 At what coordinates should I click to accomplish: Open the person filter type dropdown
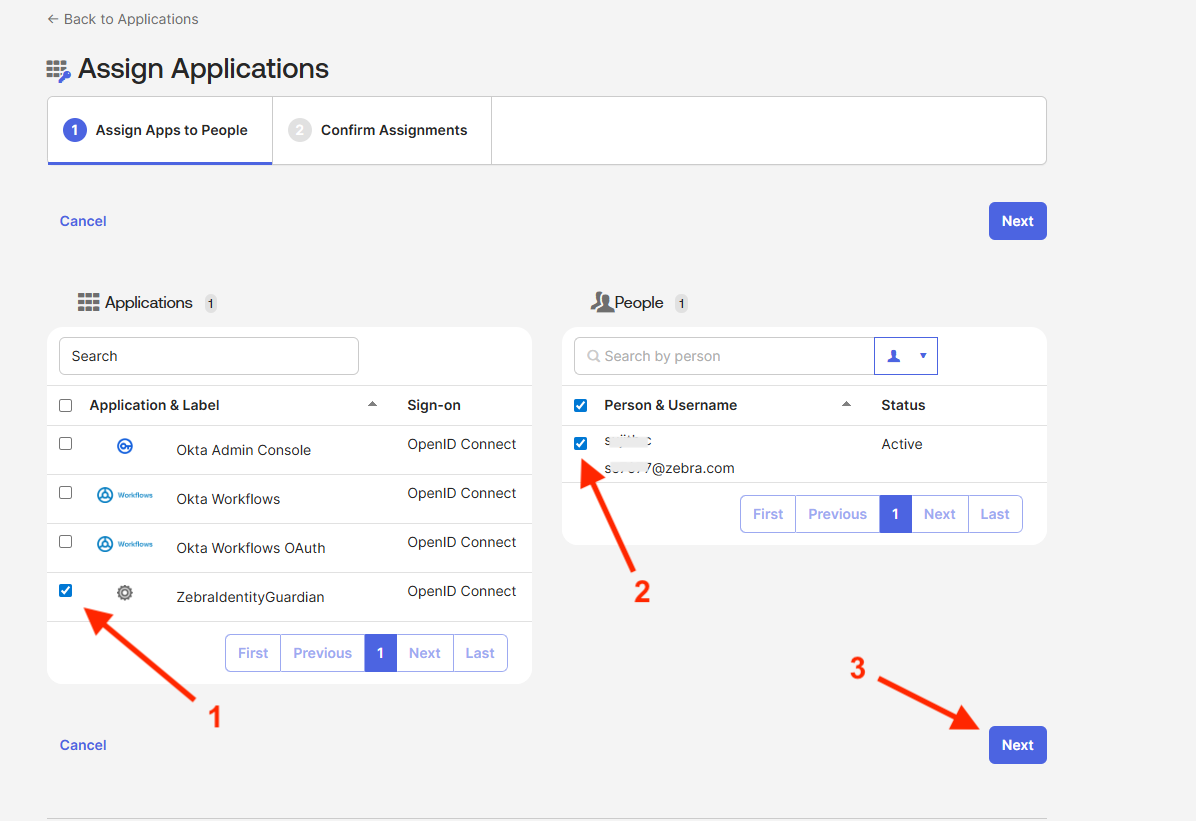tap(906, 356)
